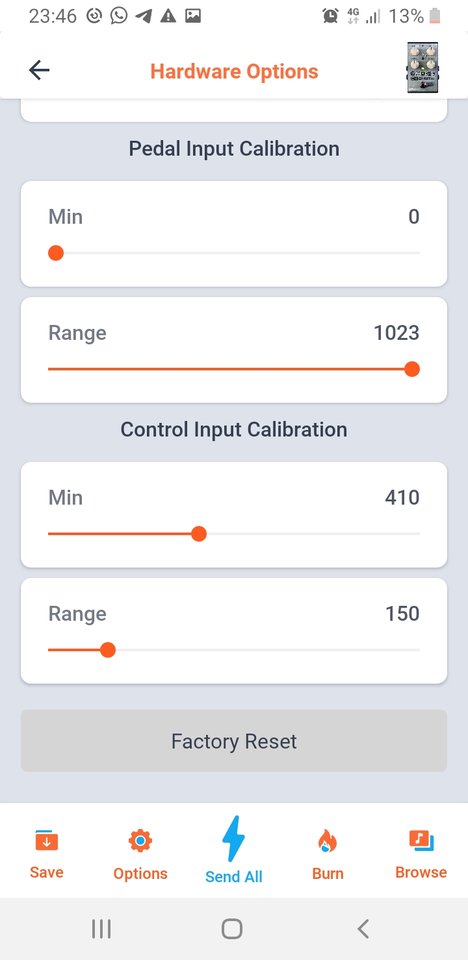
Task: Tap the Burn flame icon
Action: click(327, 841)
